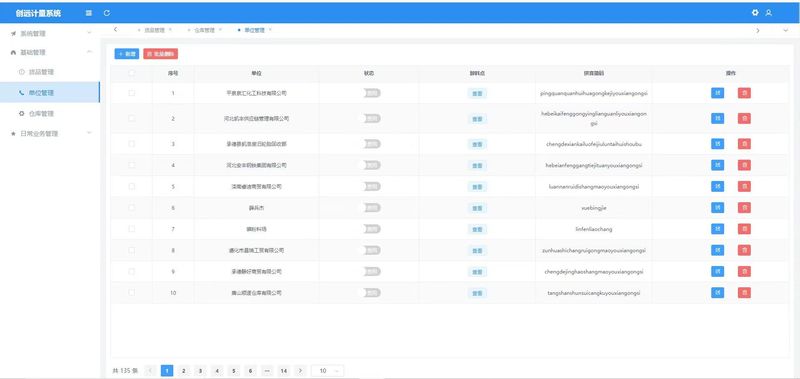Image resolution: width=800 pixels, height=379 pixels.
Task: Click red trash icon for xuebingjie row
Action: click(x=744, y=208)
